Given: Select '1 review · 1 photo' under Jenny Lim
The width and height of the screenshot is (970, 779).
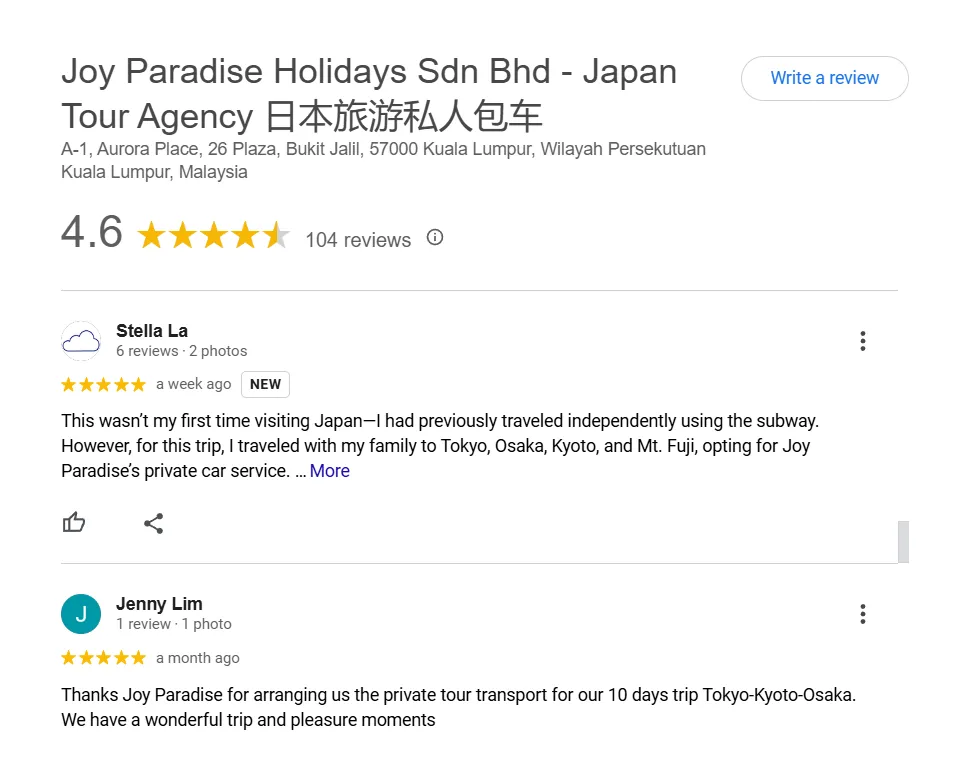Looking at the screenshot, I should pos(174,624).
